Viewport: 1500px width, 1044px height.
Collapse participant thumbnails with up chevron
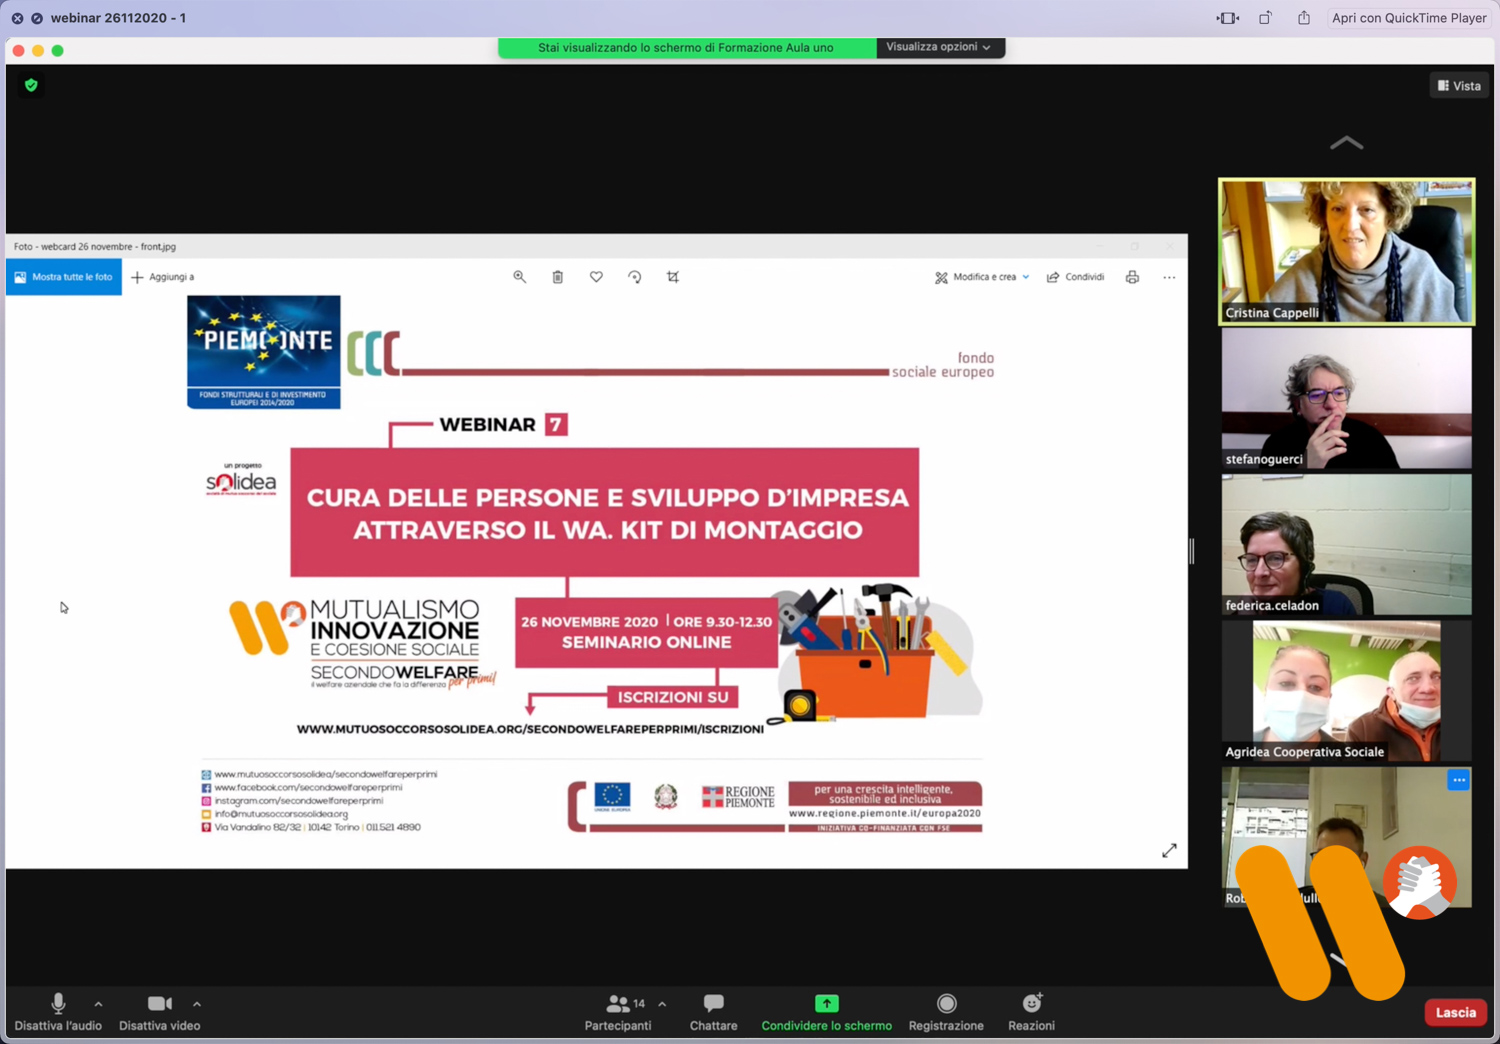1346,143
